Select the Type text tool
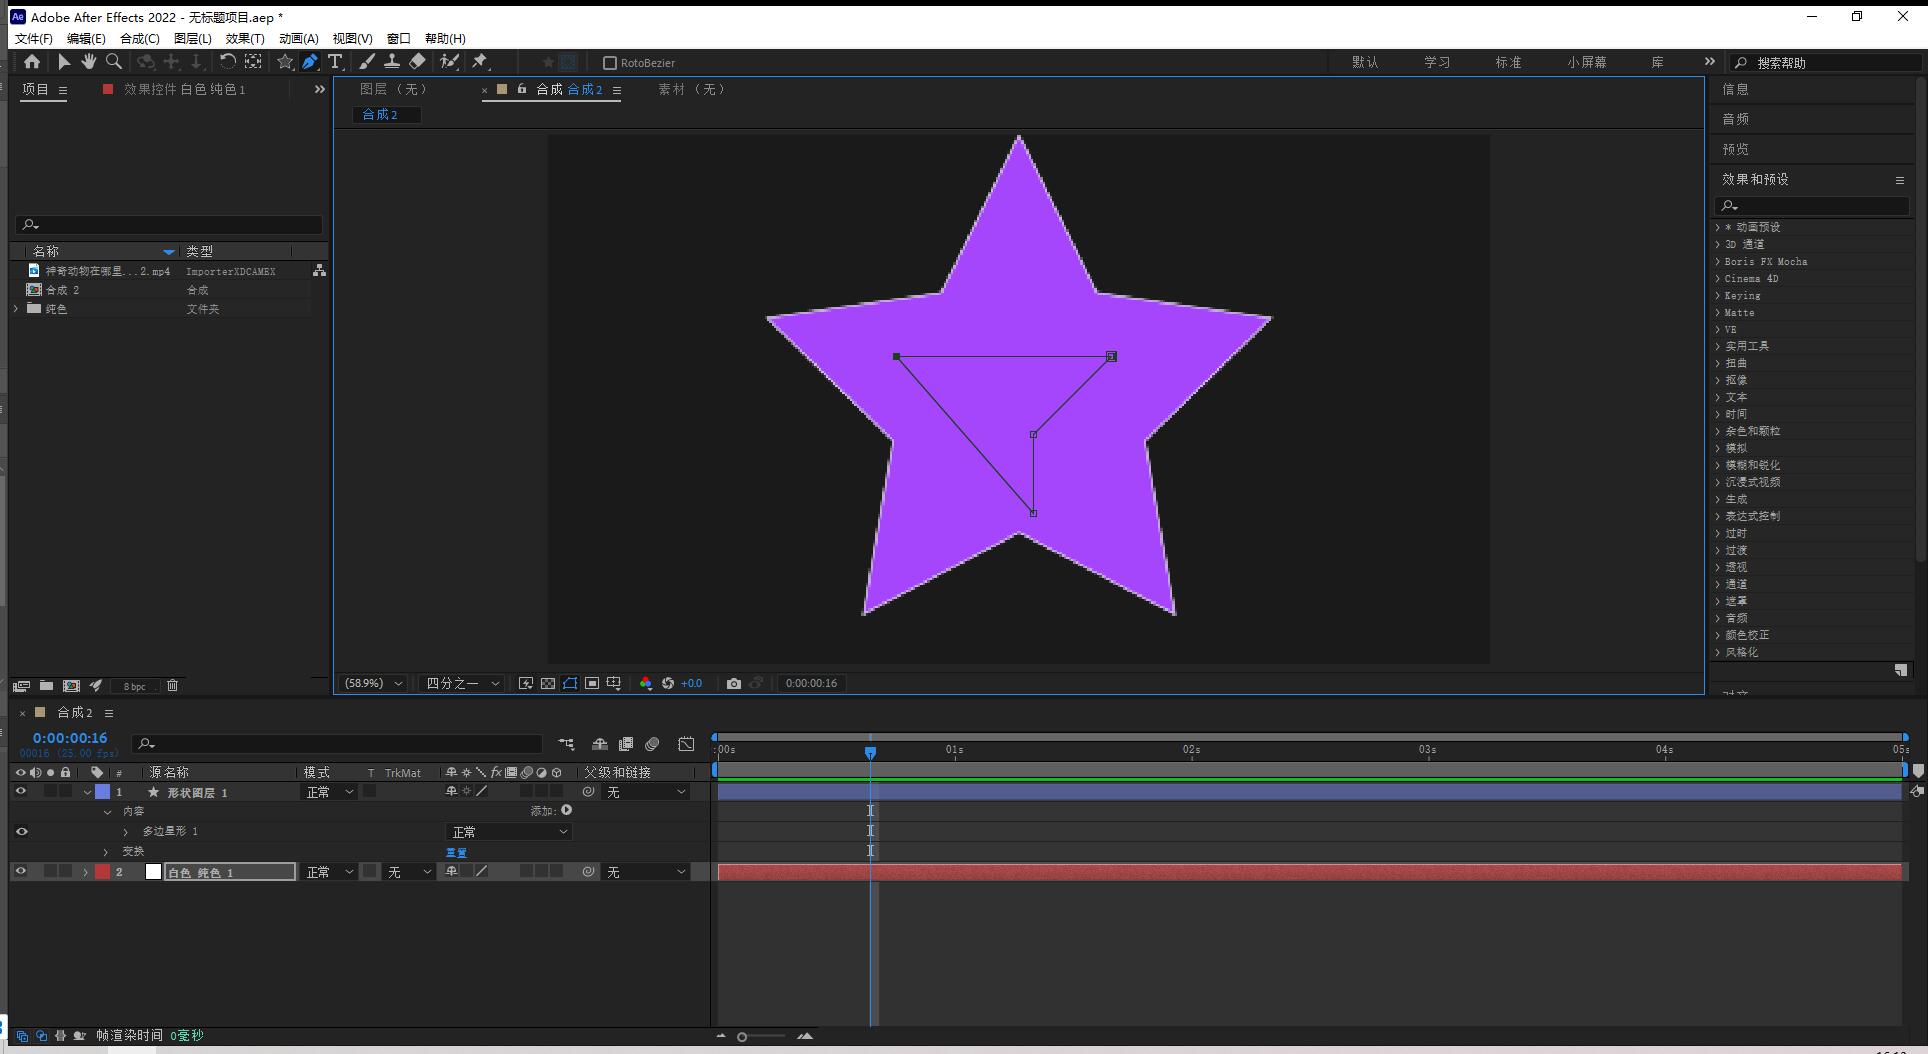This screenshot has height=1054, width=1928. click(x=335, y=62)
